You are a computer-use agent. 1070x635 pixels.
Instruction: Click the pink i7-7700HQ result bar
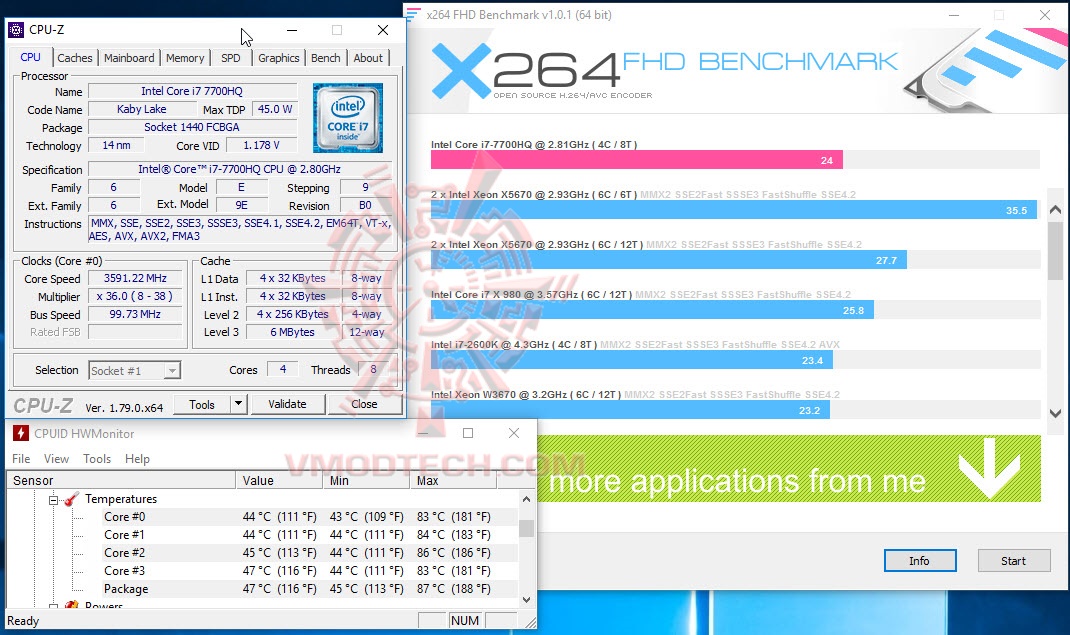(637, 160)
